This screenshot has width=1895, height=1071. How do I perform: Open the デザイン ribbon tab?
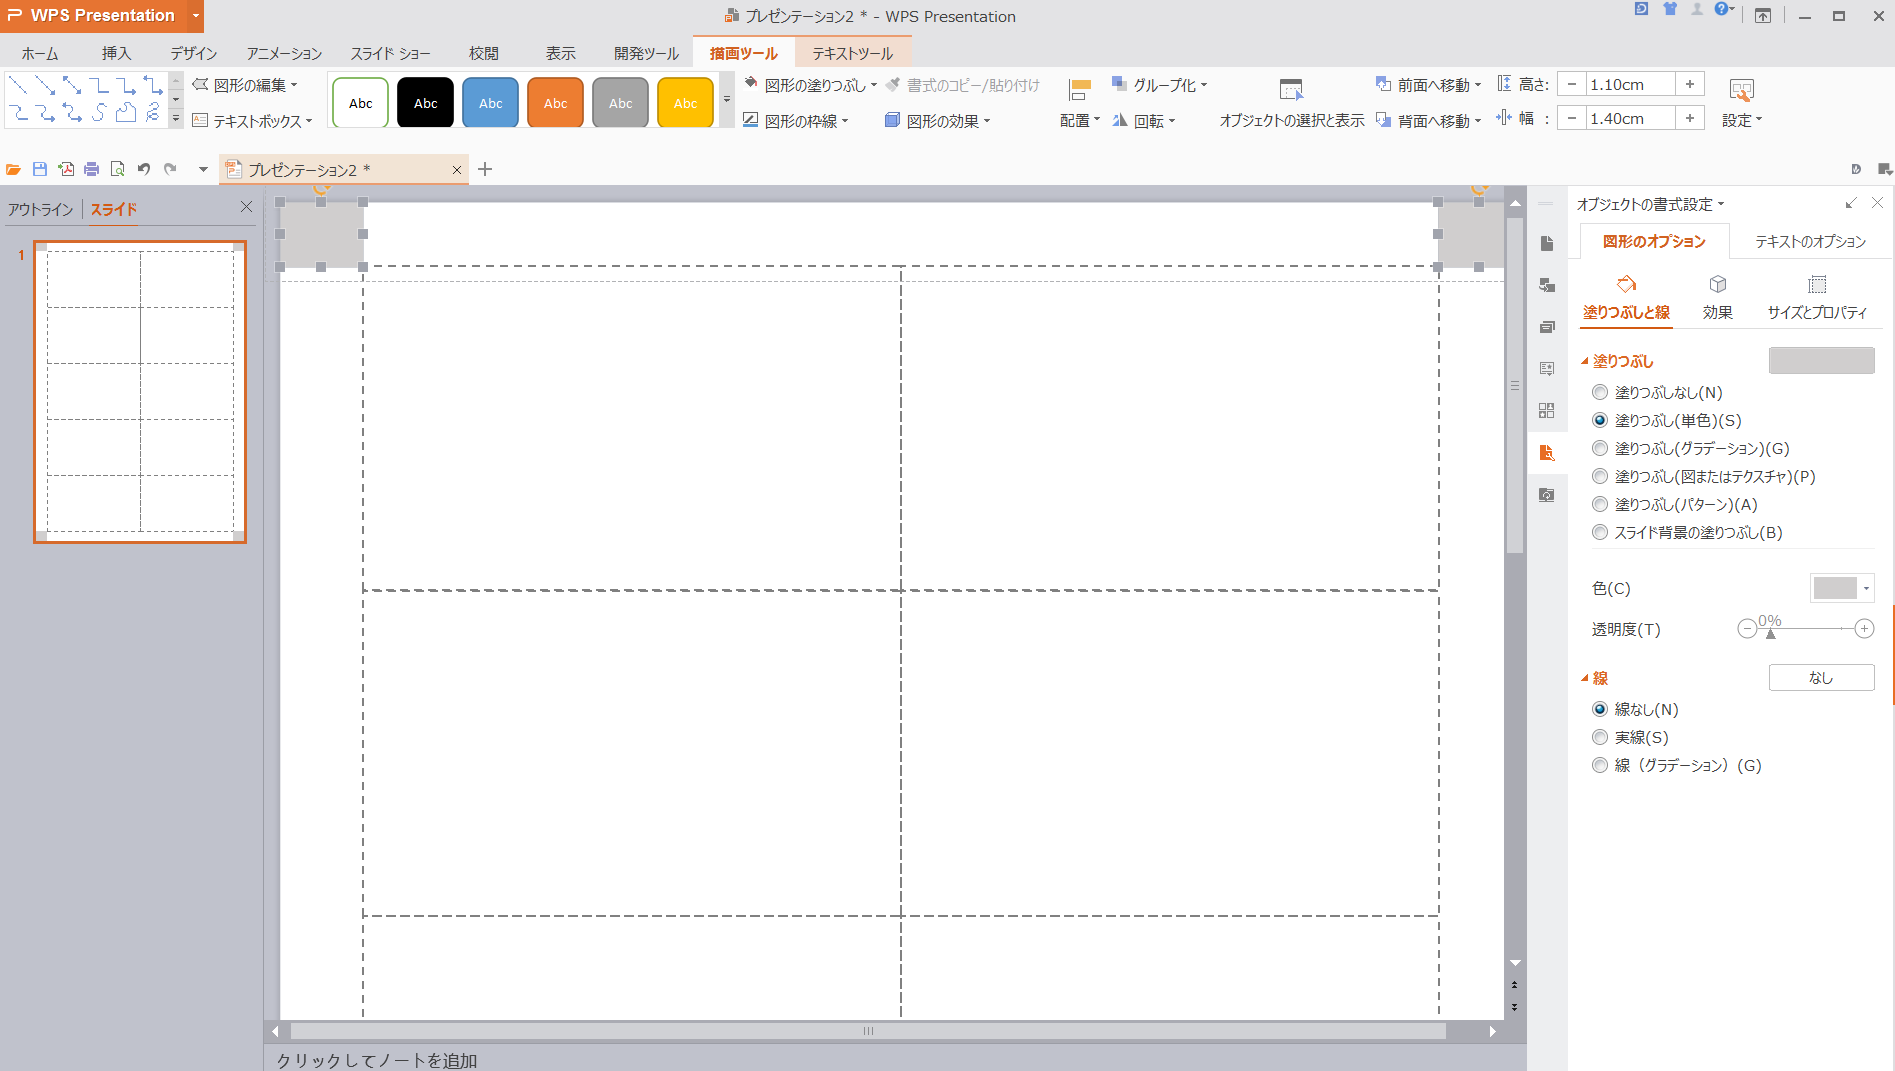[193, 53]
